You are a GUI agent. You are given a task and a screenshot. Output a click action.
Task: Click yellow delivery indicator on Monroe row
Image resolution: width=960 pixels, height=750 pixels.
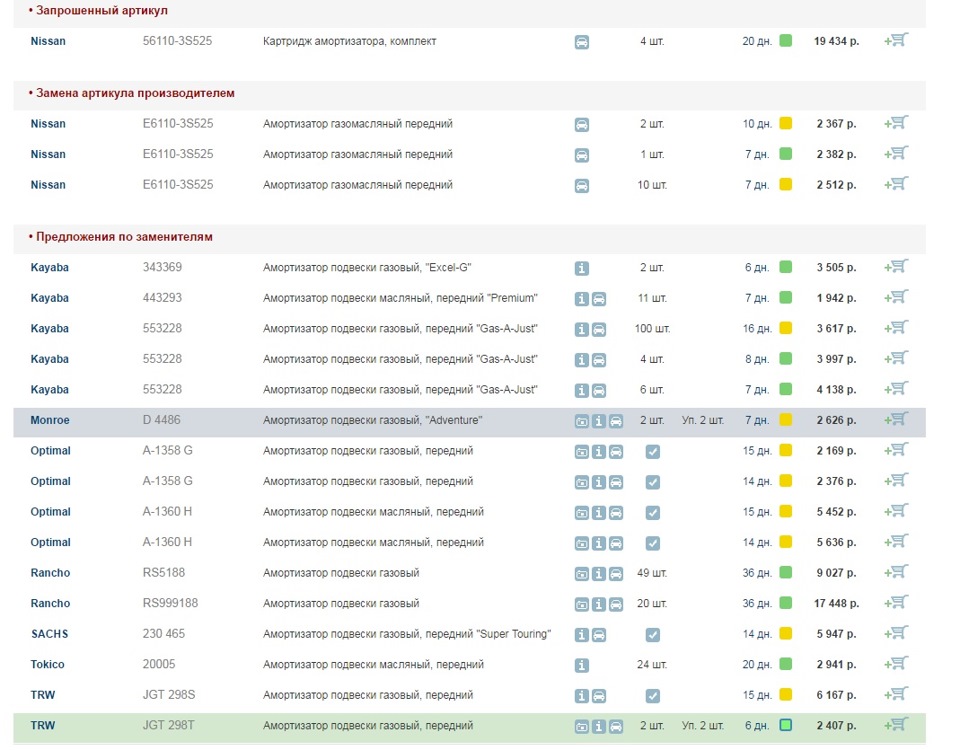(x=786, y=420)
